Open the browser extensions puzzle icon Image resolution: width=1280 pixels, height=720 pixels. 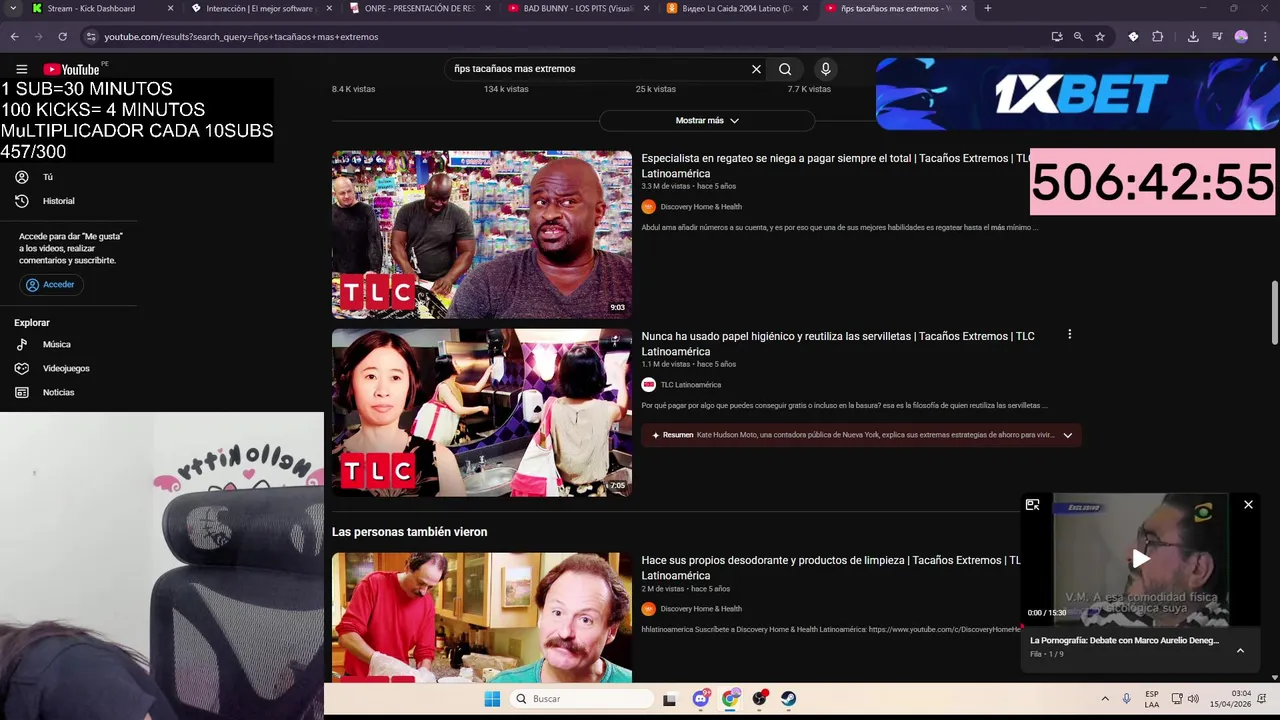tap(1158, 36)
